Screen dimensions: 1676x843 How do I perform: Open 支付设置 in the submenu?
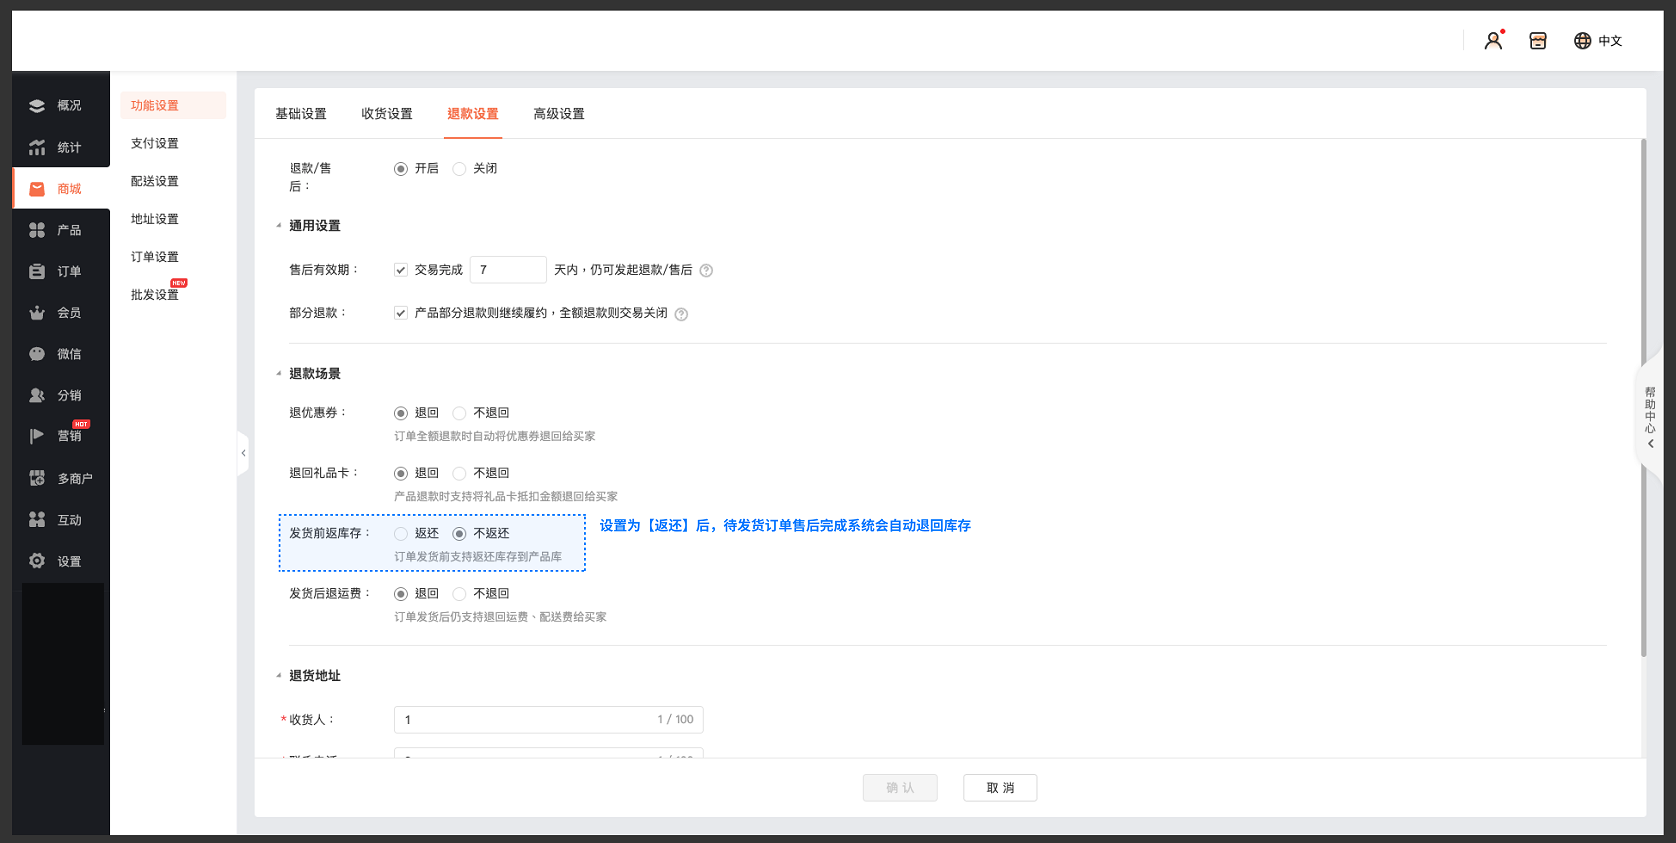point(155,143)
